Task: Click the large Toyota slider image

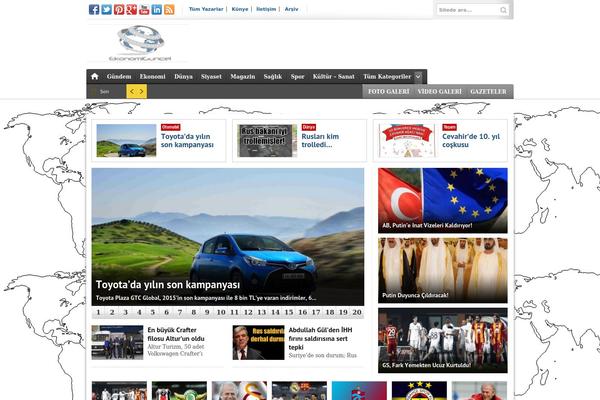Action: tap(228, 237)
